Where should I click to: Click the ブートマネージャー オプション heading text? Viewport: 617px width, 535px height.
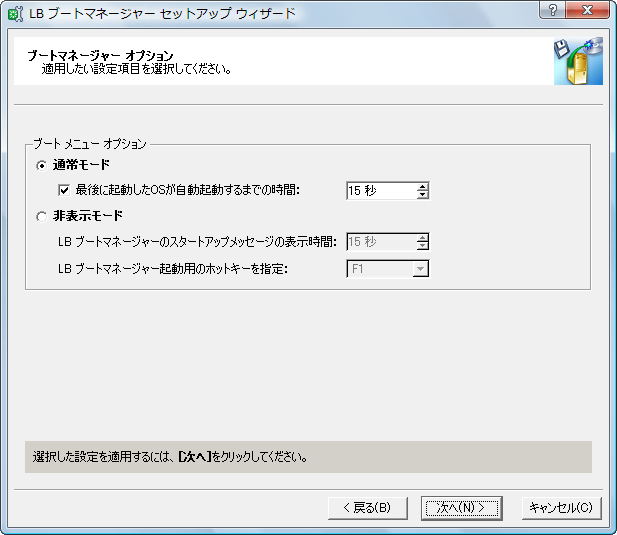coord(100,56)
